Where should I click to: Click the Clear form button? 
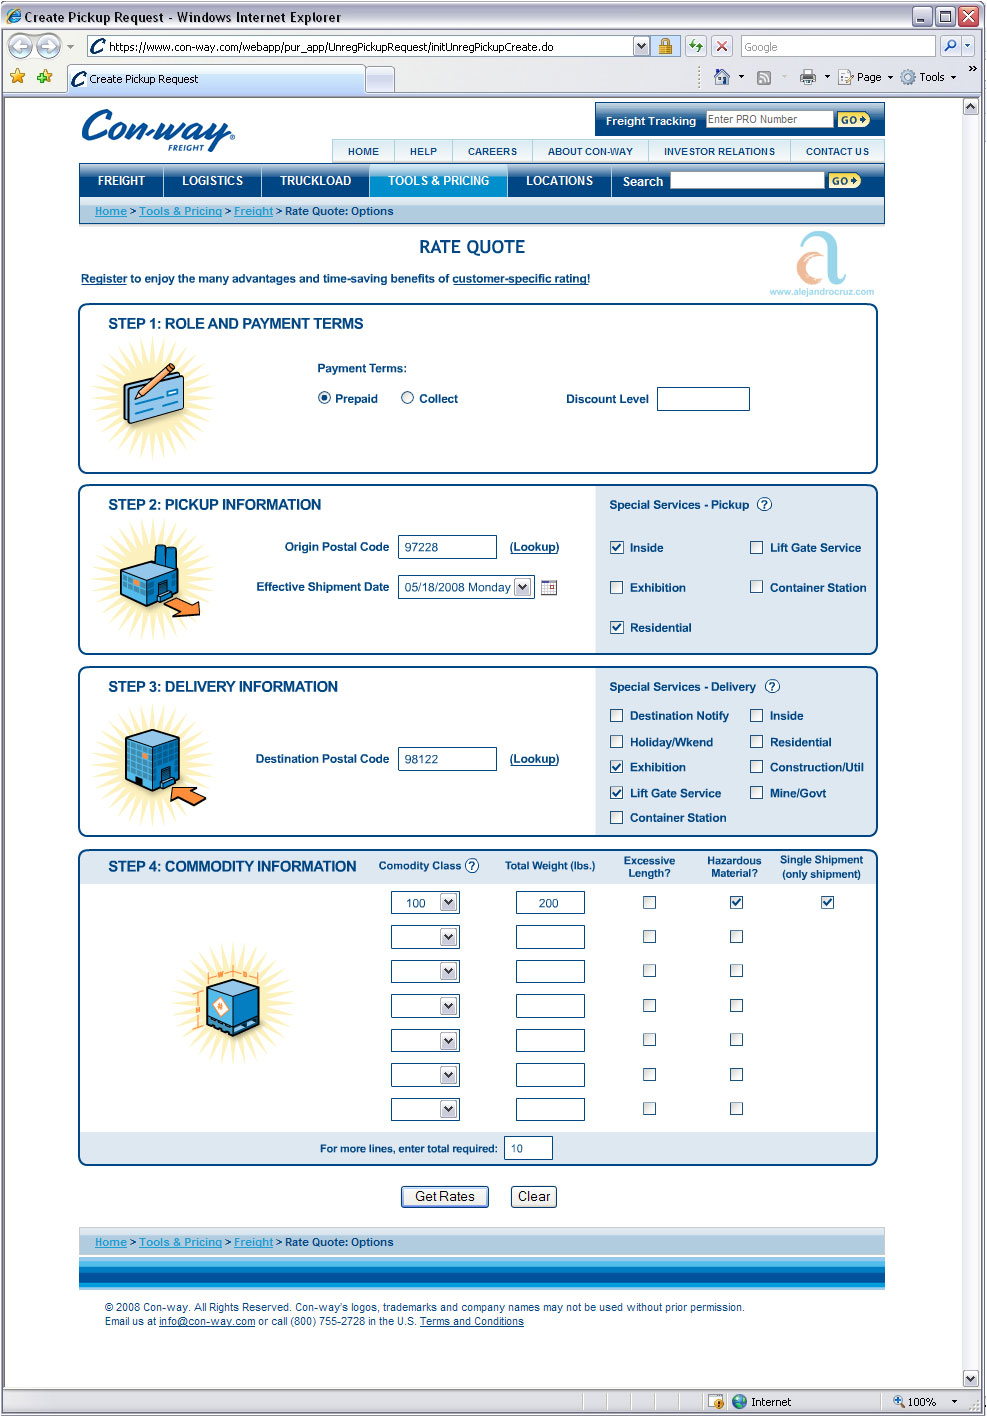[534, 1196]
